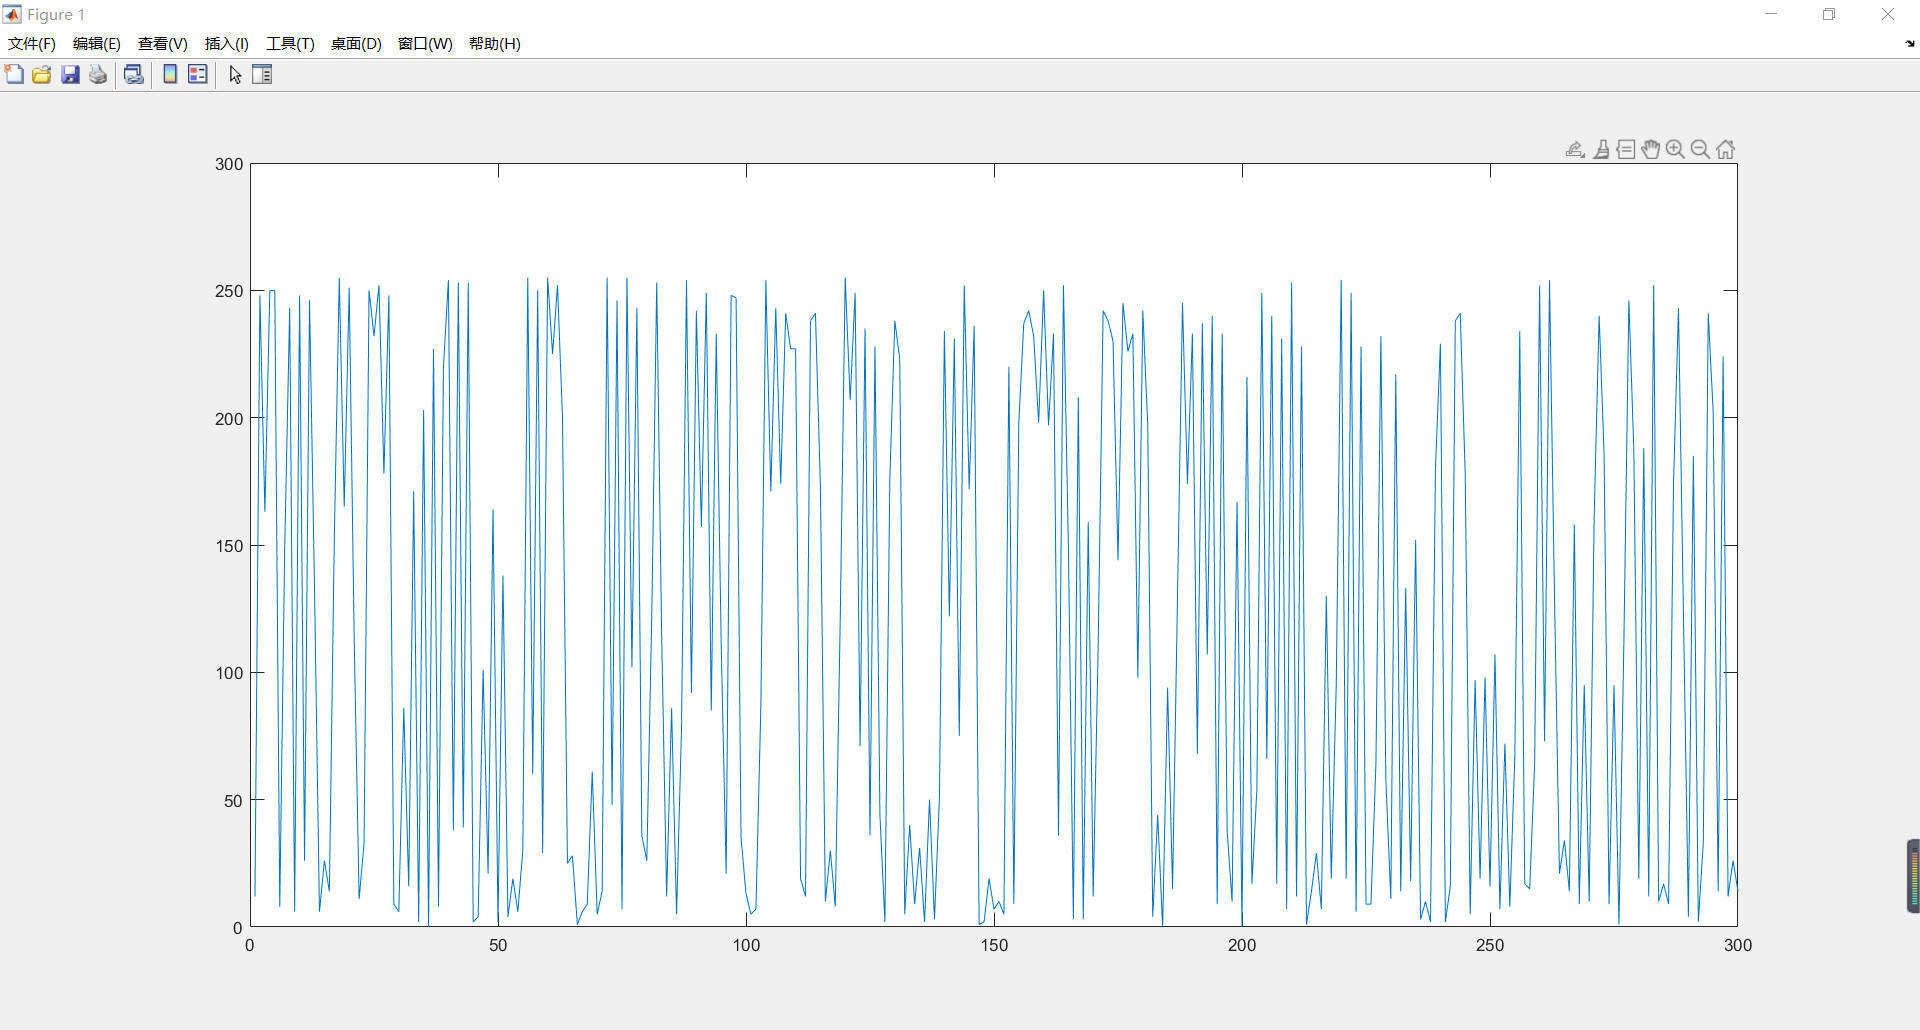Restore the original view with home icon
The width and height of the screenshot is (1920, 1030).
point(1725,149)
